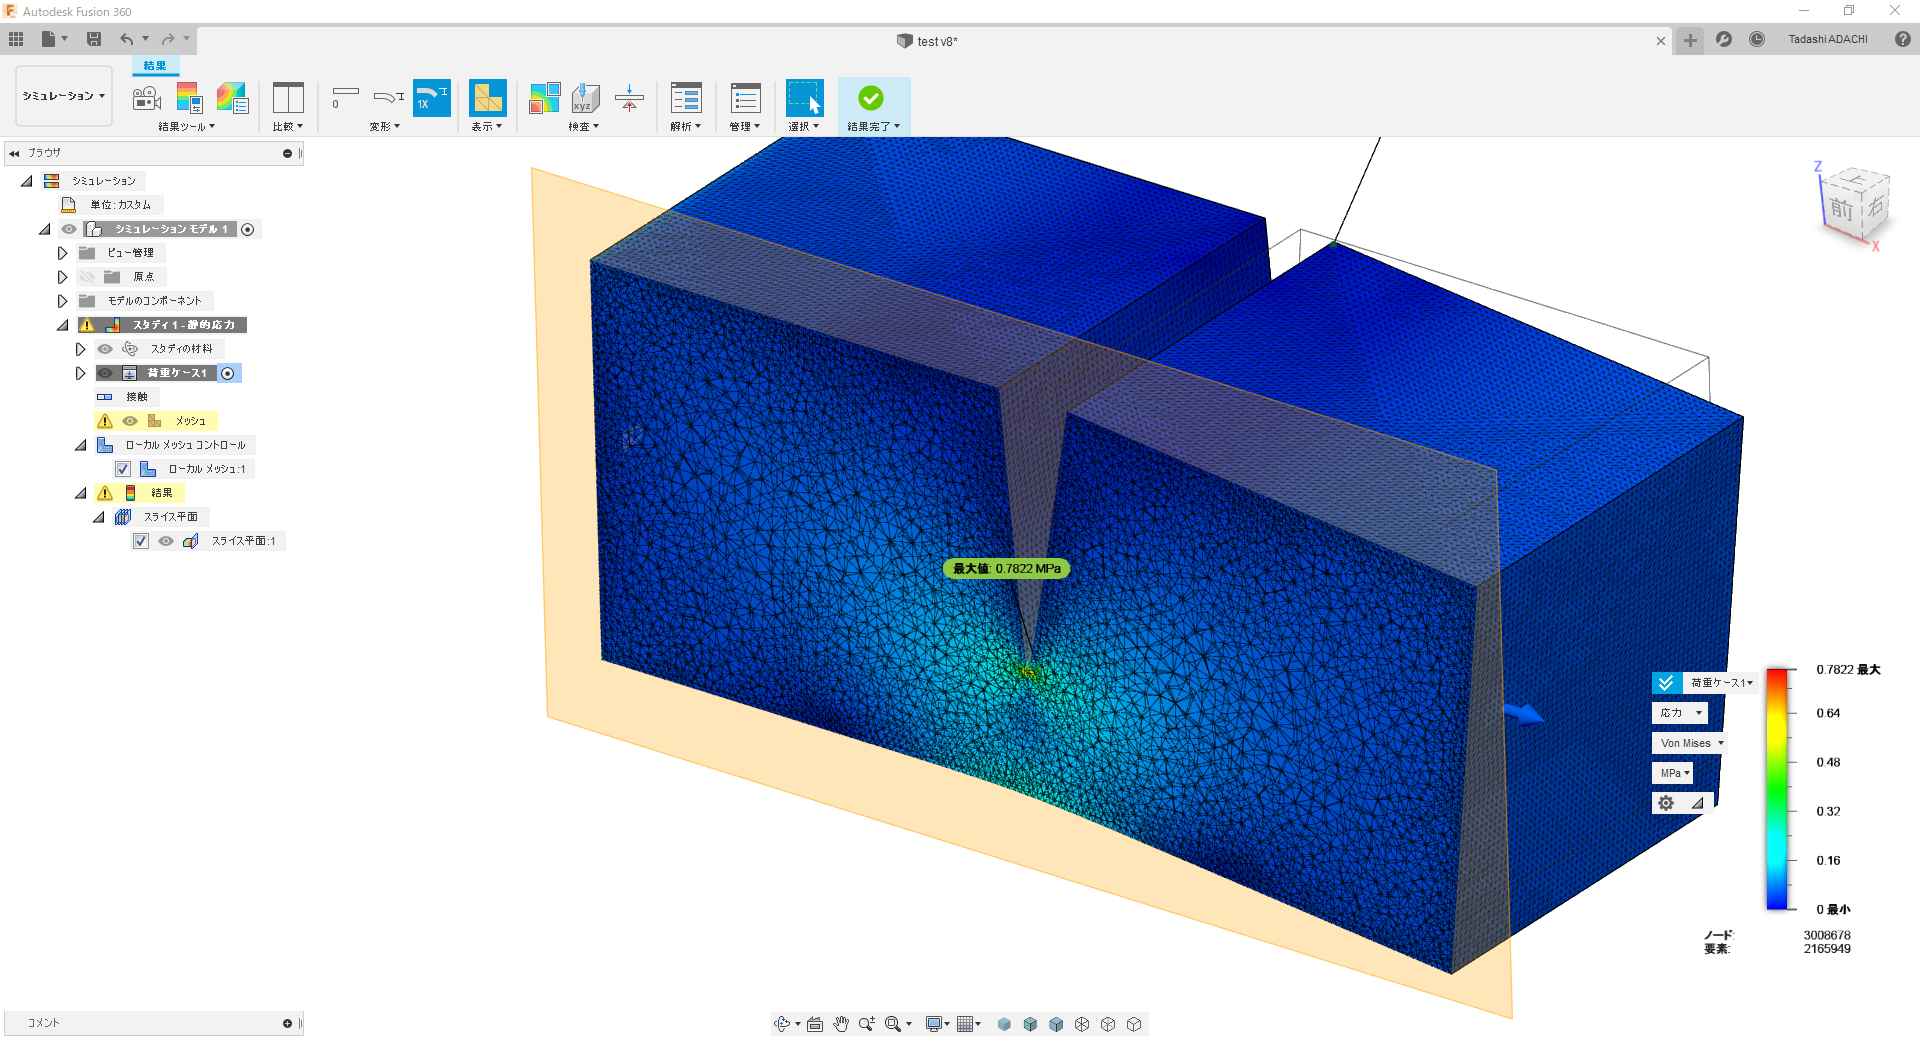
Task: Select the actual deformation icon
Action: tap(388, 97)
